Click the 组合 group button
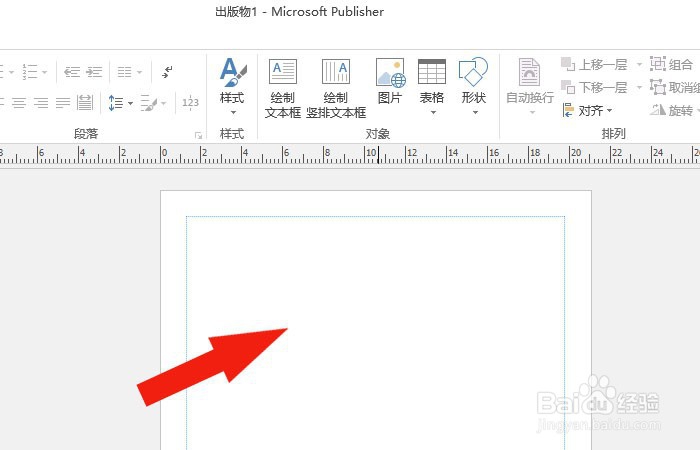The height and width of the screenshot is (450, 700). click(x=671, y=64)
